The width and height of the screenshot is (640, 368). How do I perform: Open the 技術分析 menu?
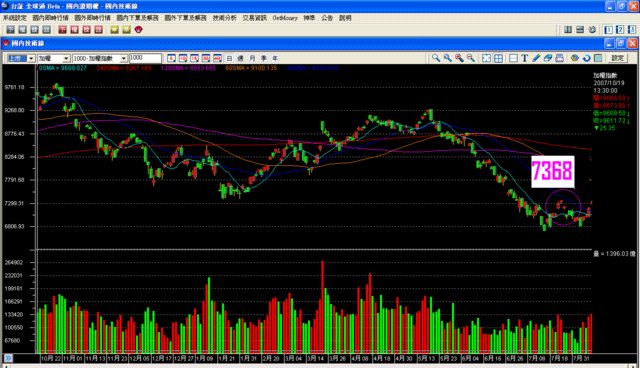[x=224, y=18]
